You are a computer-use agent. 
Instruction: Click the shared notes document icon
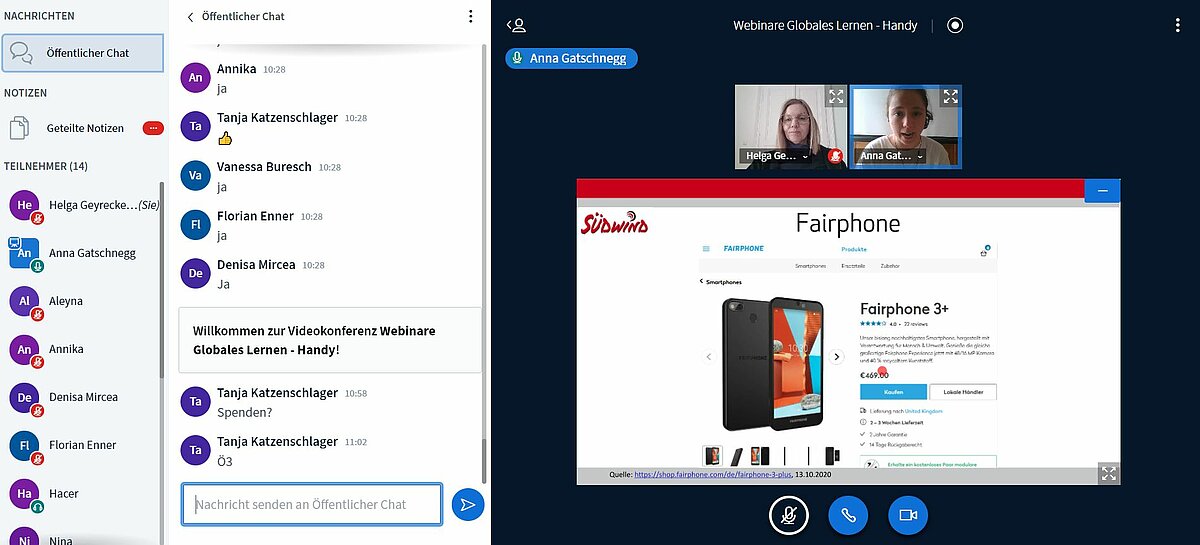click(20, 128)
